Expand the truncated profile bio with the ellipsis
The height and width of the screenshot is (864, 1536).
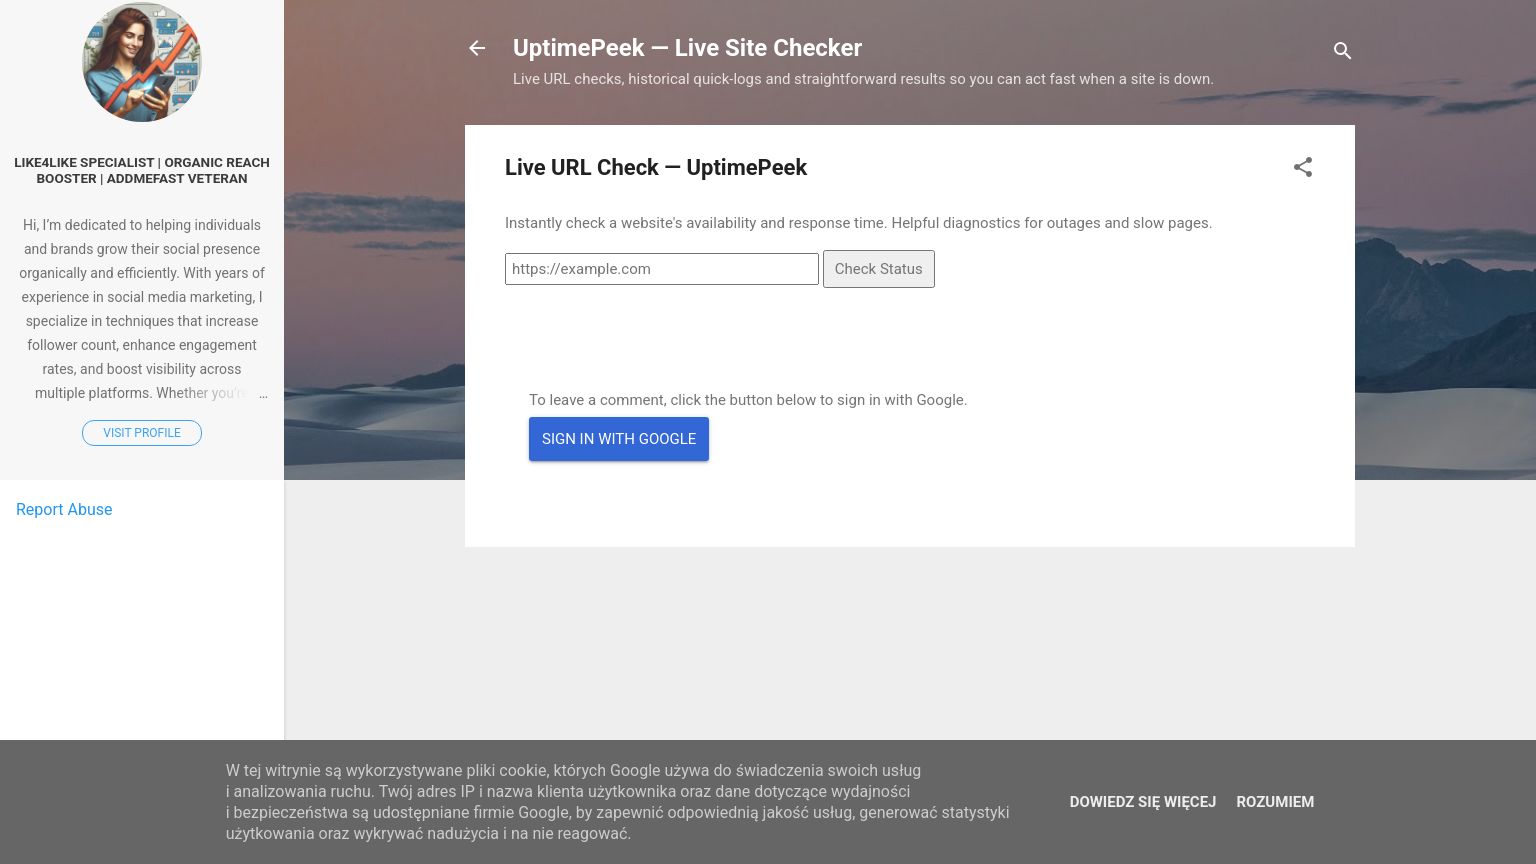click(x=262, y=393)
